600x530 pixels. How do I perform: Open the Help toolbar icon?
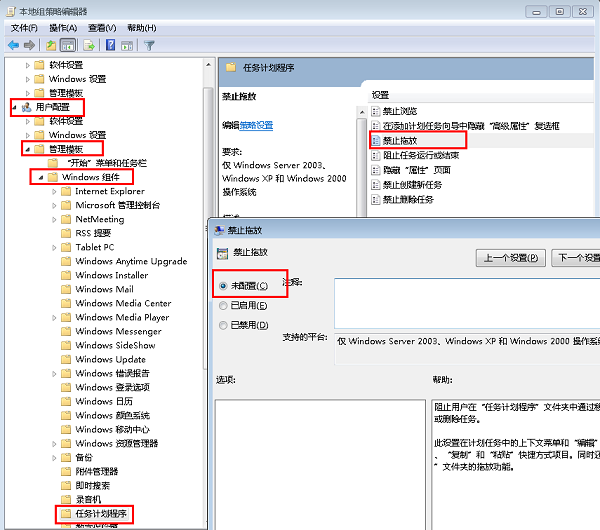pos(110,45)
